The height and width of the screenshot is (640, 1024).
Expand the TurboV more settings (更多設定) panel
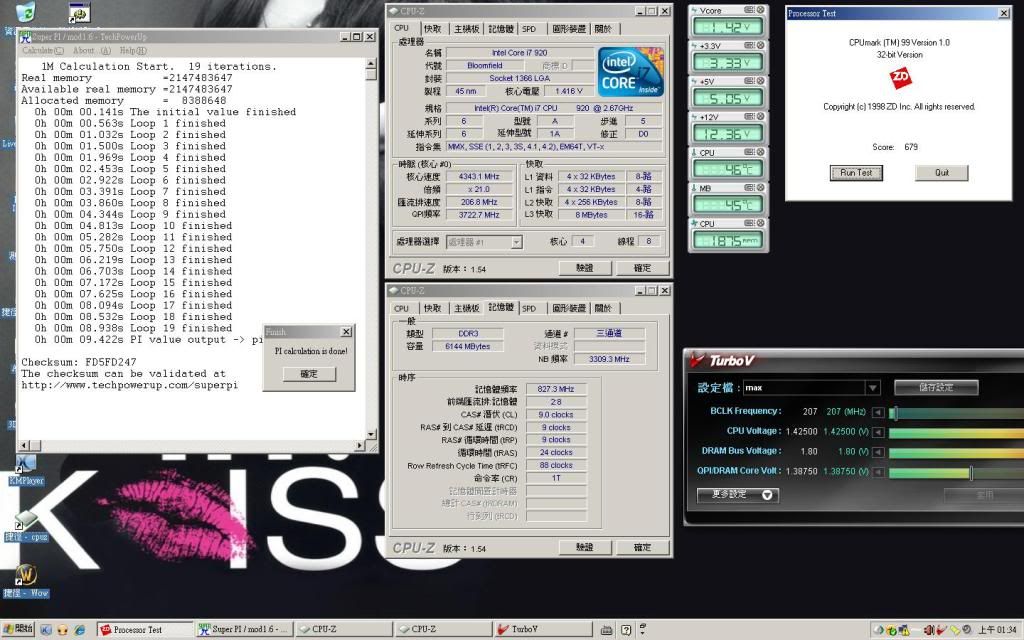point(737,495)
